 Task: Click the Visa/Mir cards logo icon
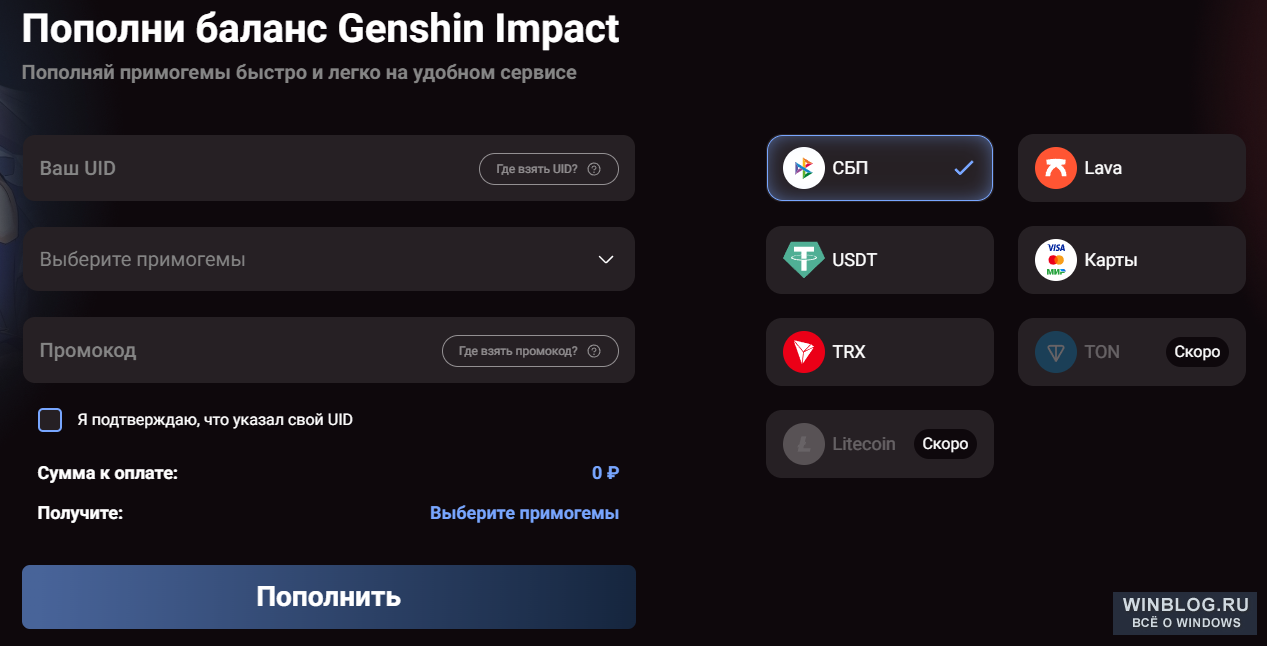tap(1056, 260)
